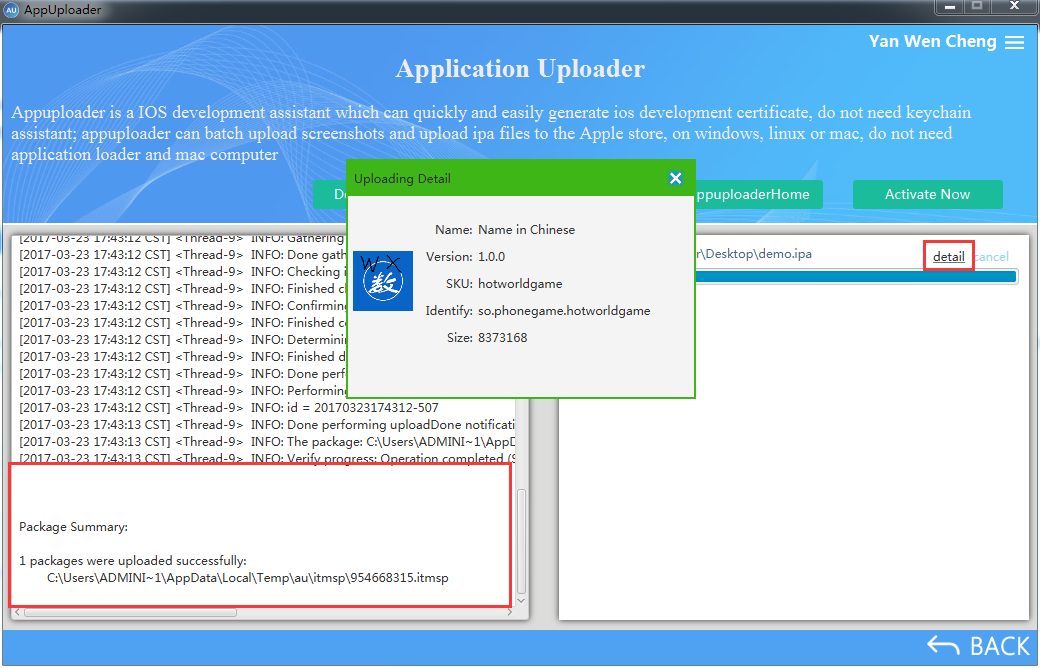
Task: Select '1 packages were uploaded successfully:' text
Action: click(x=133, y=561)
